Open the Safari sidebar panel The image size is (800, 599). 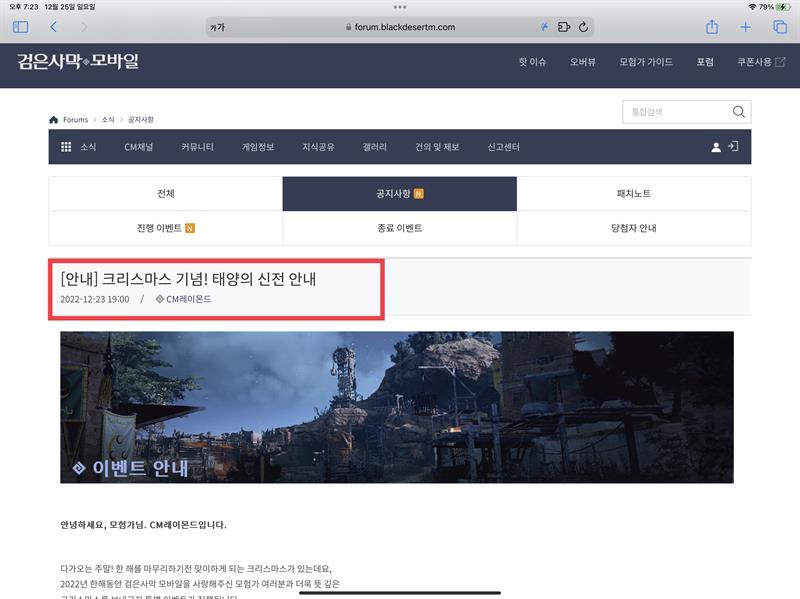tap(20, 27)
